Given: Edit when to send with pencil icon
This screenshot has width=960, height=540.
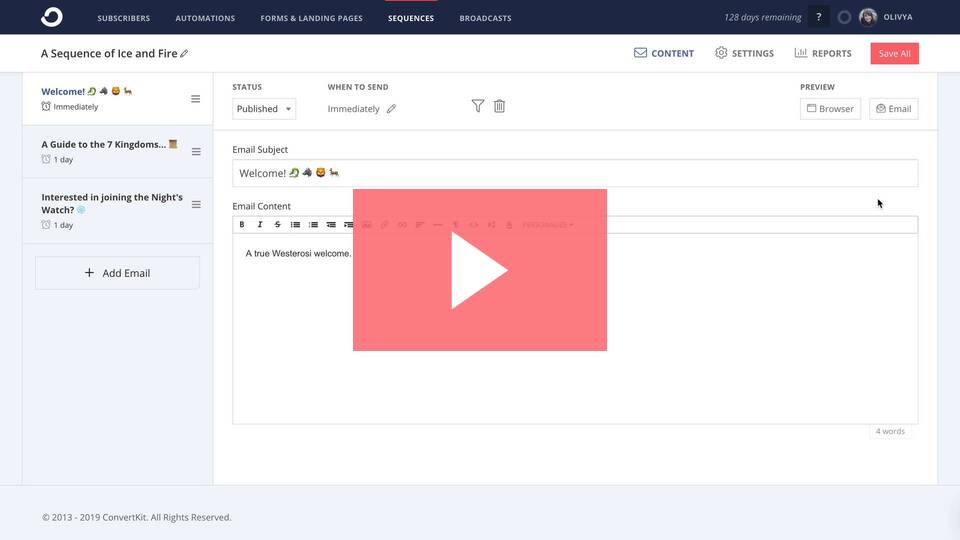Looking at the screenshot, I should pos(391,109).
